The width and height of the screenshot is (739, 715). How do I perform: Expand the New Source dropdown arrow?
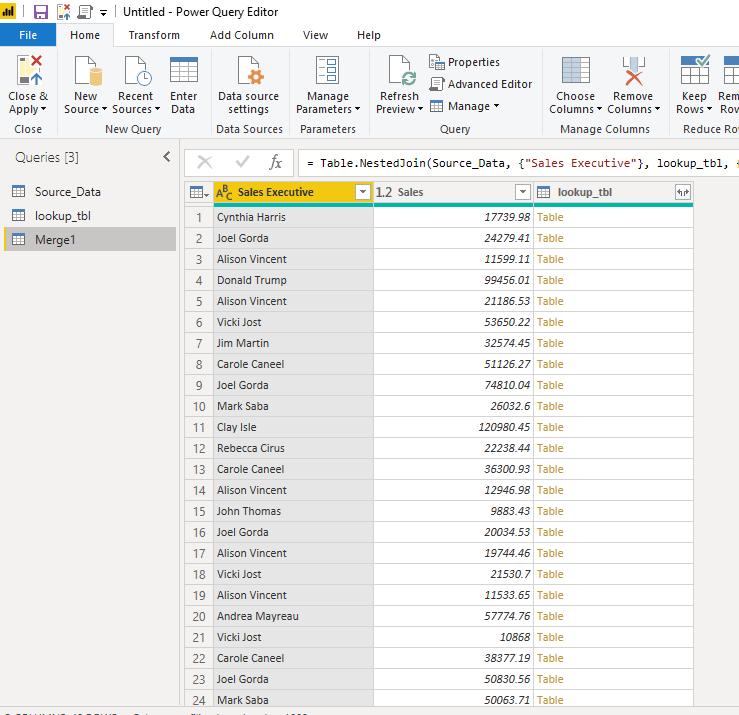click(x=104, y=109)
